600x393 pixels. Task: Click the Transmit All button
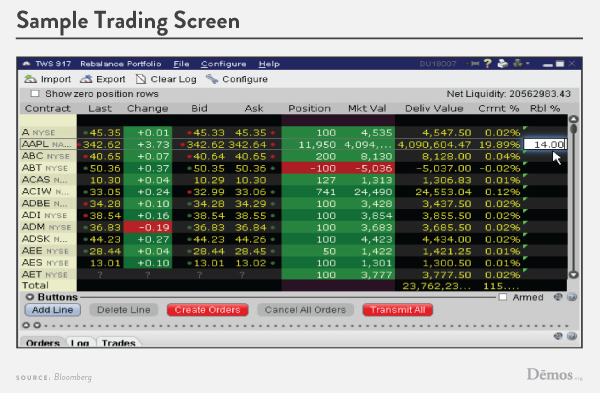pyautogui.click(x=398, y=310)
